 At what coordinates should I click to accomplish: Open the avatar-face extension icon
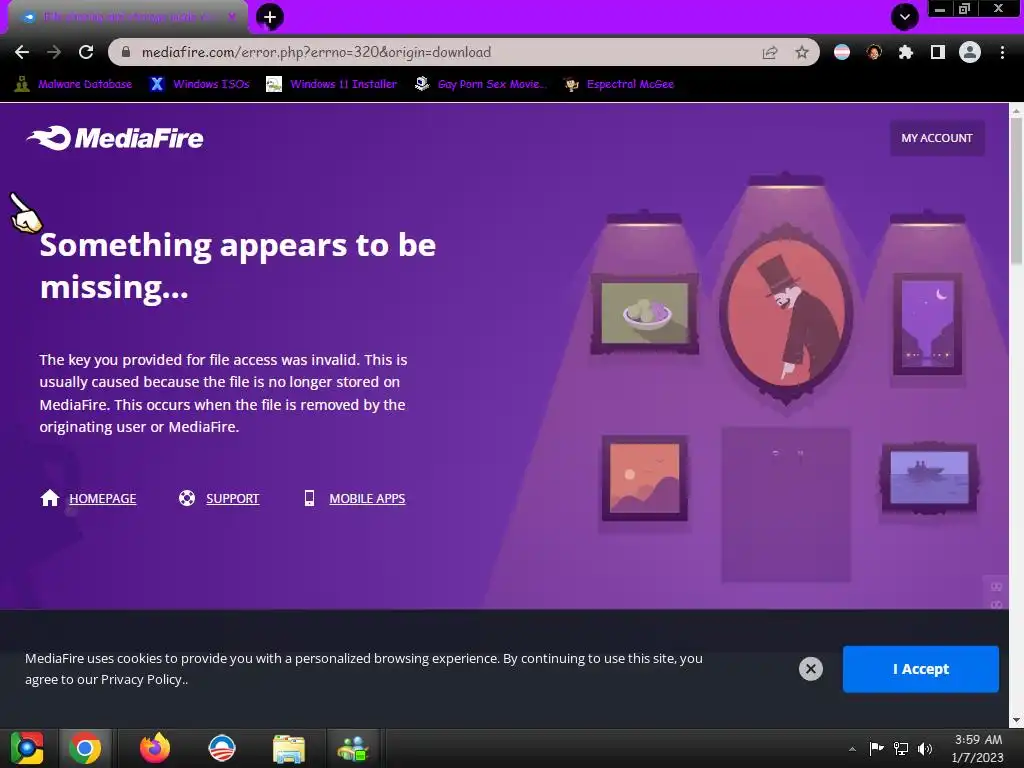point(874,52)
